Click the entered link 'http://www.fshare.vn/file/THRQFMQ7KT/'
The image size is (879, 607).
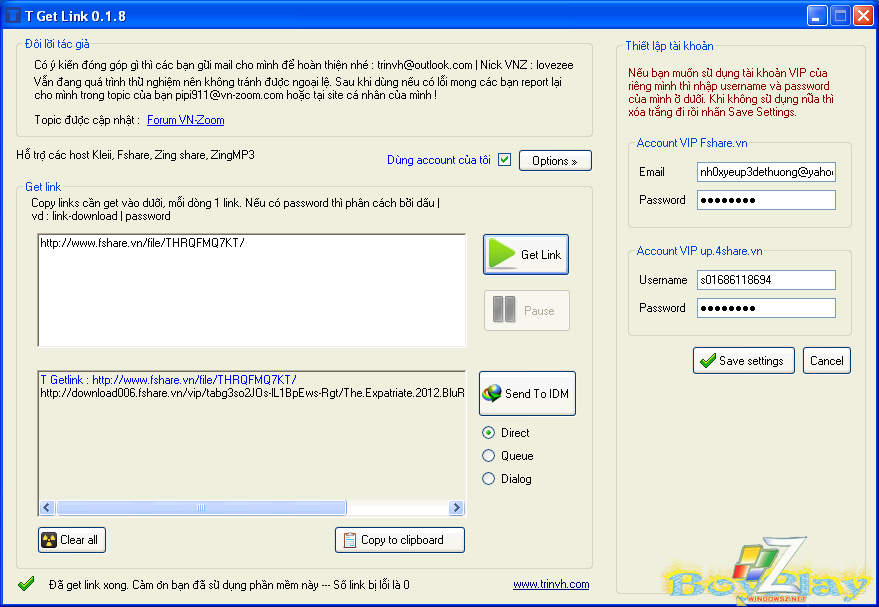pyautogui.click(x=142, y=243)
